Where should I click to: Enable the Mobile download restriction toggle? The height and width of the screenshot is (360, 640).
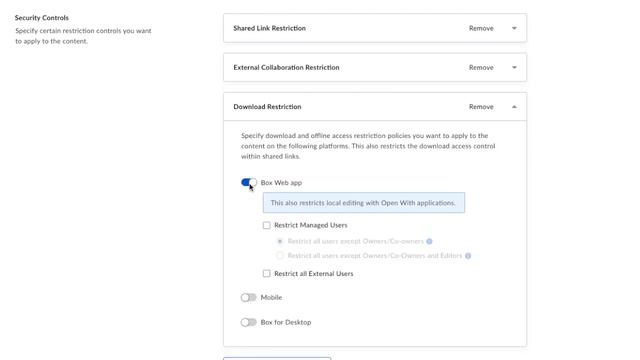[249, 298]
